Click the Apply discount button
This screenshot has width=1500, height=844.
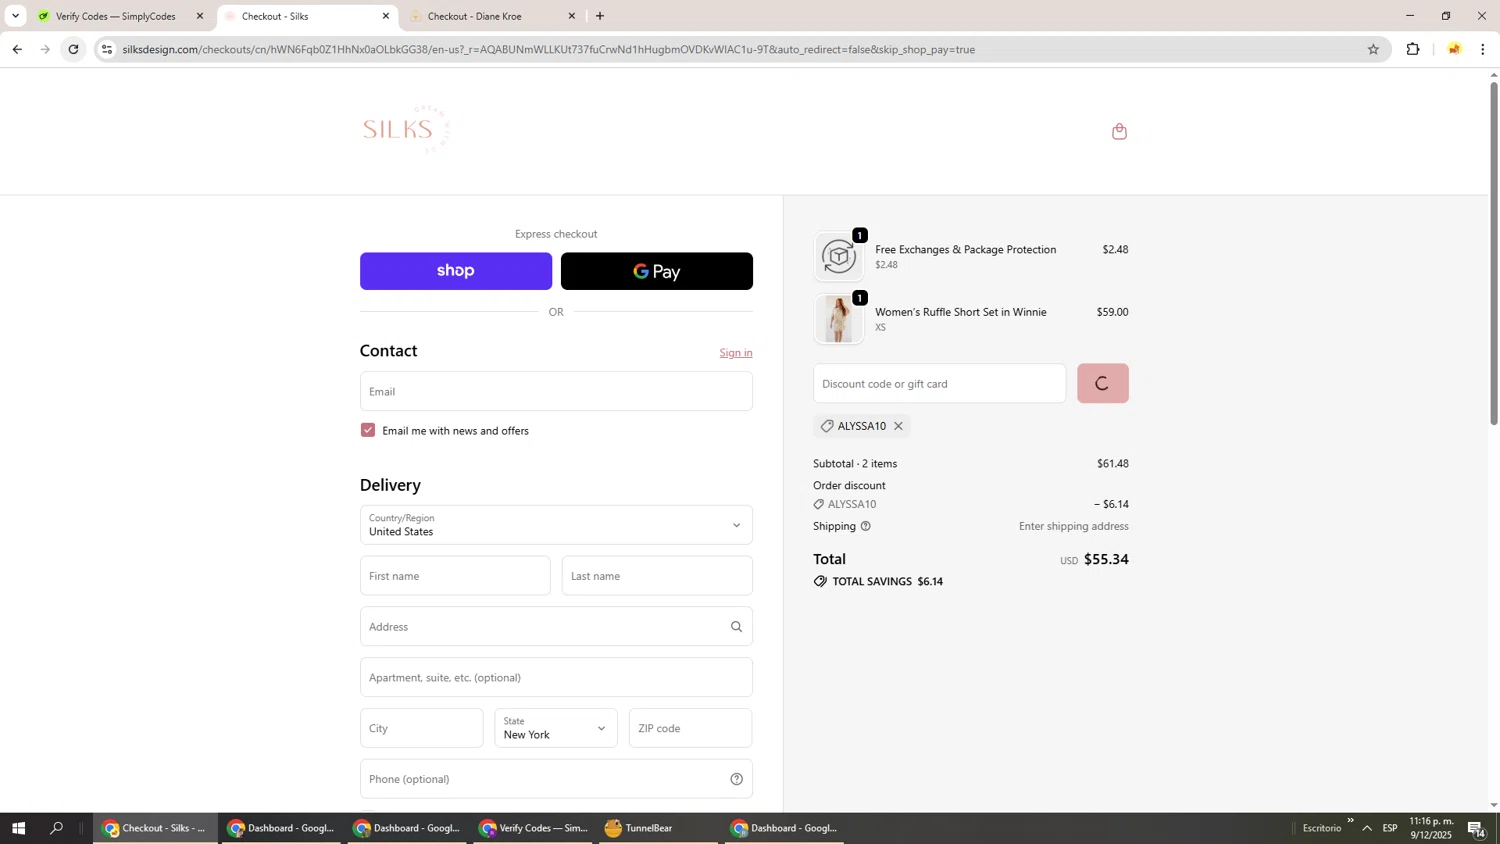pos(1103,383)
